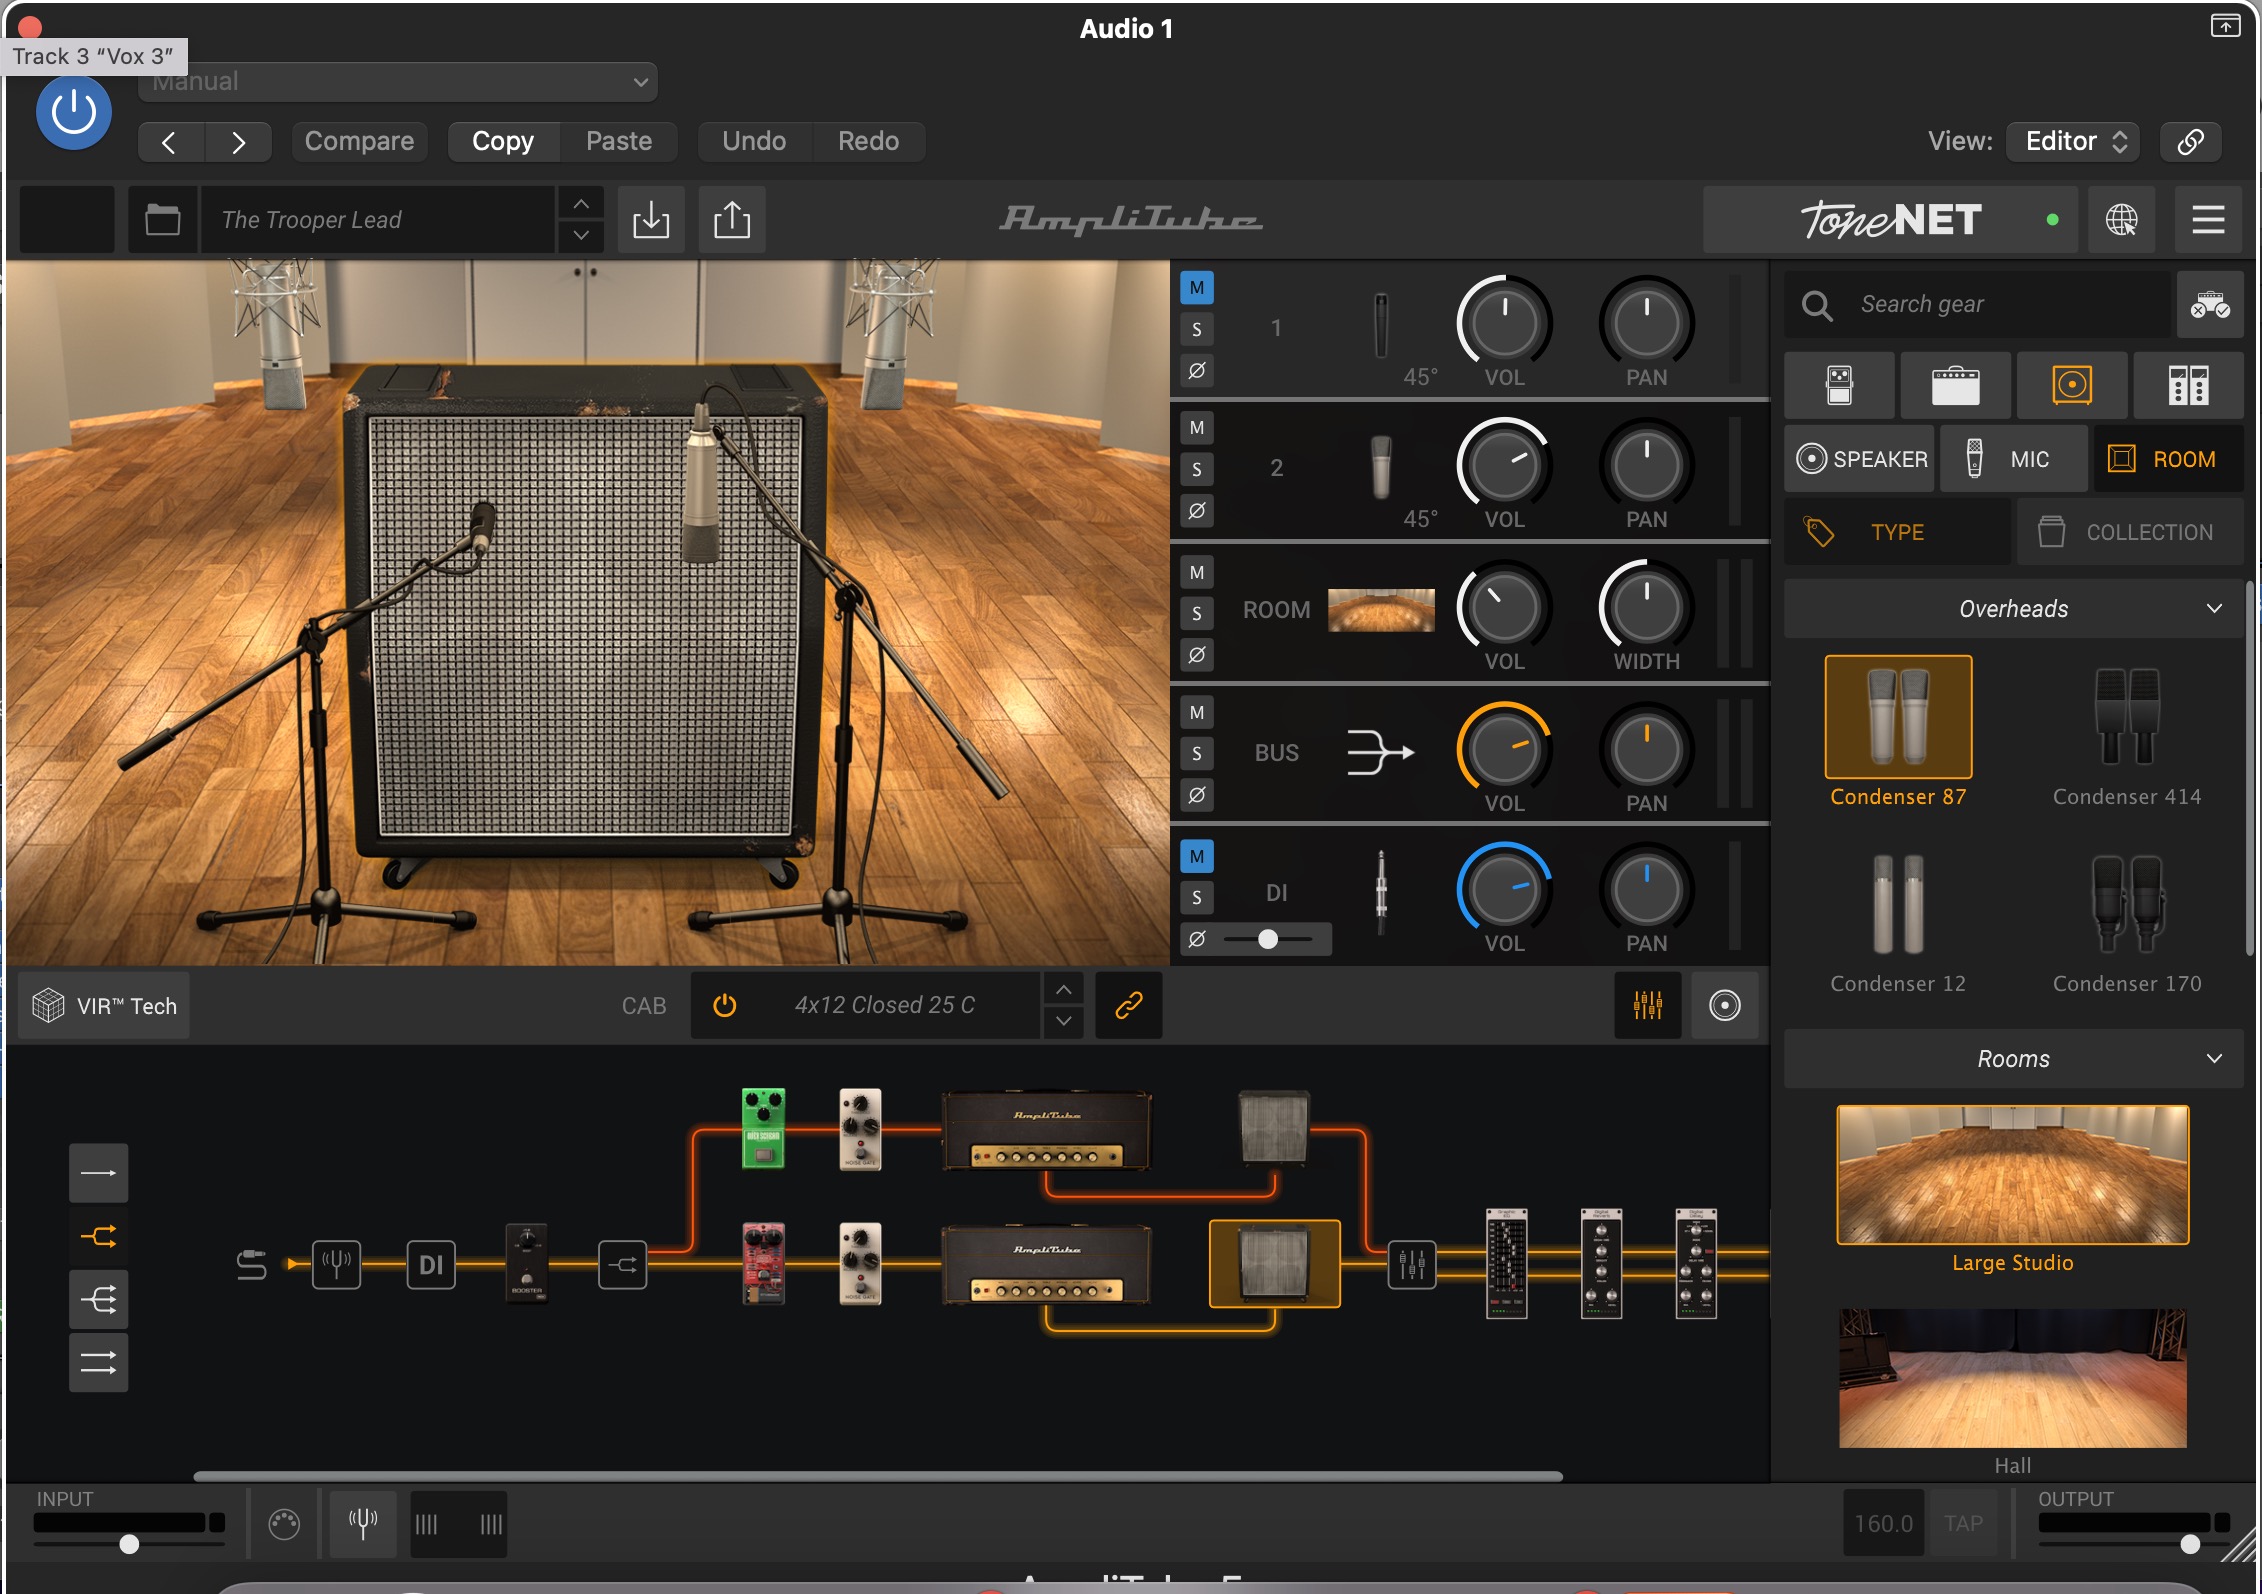Select the amplifier gear category icon

pos(1955,385)
